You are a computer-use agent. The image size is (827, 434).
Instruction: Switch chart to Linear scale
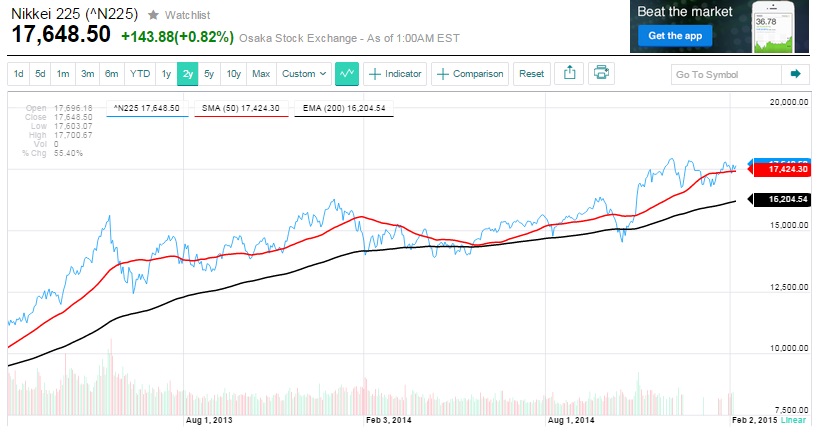(793, 421)
